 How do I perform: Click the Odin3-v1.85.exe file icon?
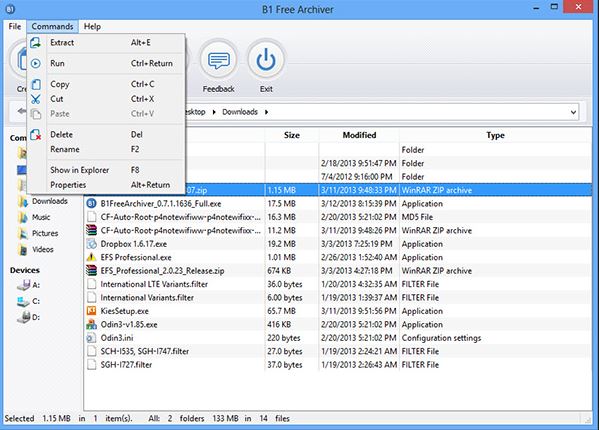tap(91, 324)
